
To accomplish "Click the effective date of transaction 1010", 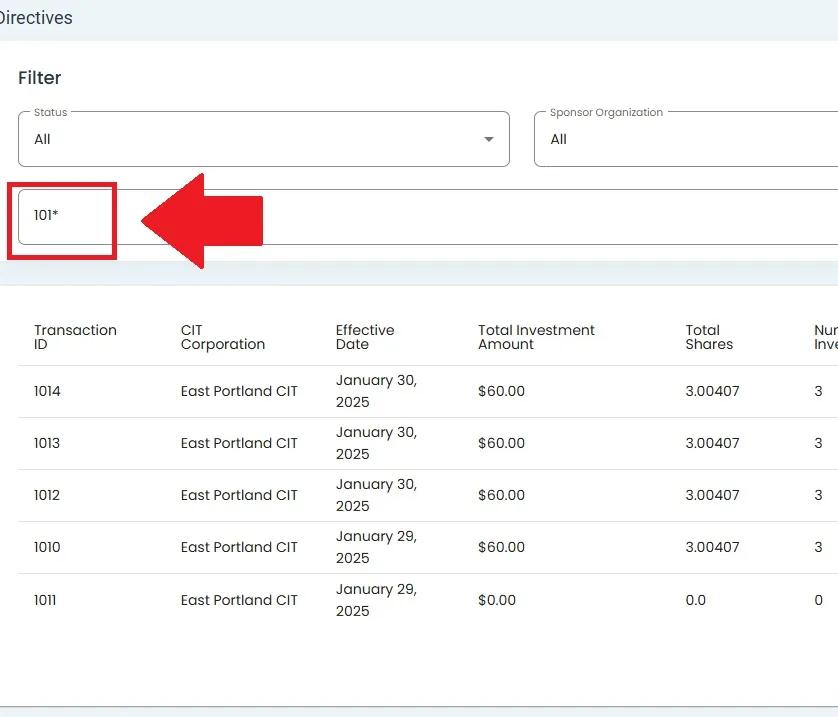I will [376, 547].
